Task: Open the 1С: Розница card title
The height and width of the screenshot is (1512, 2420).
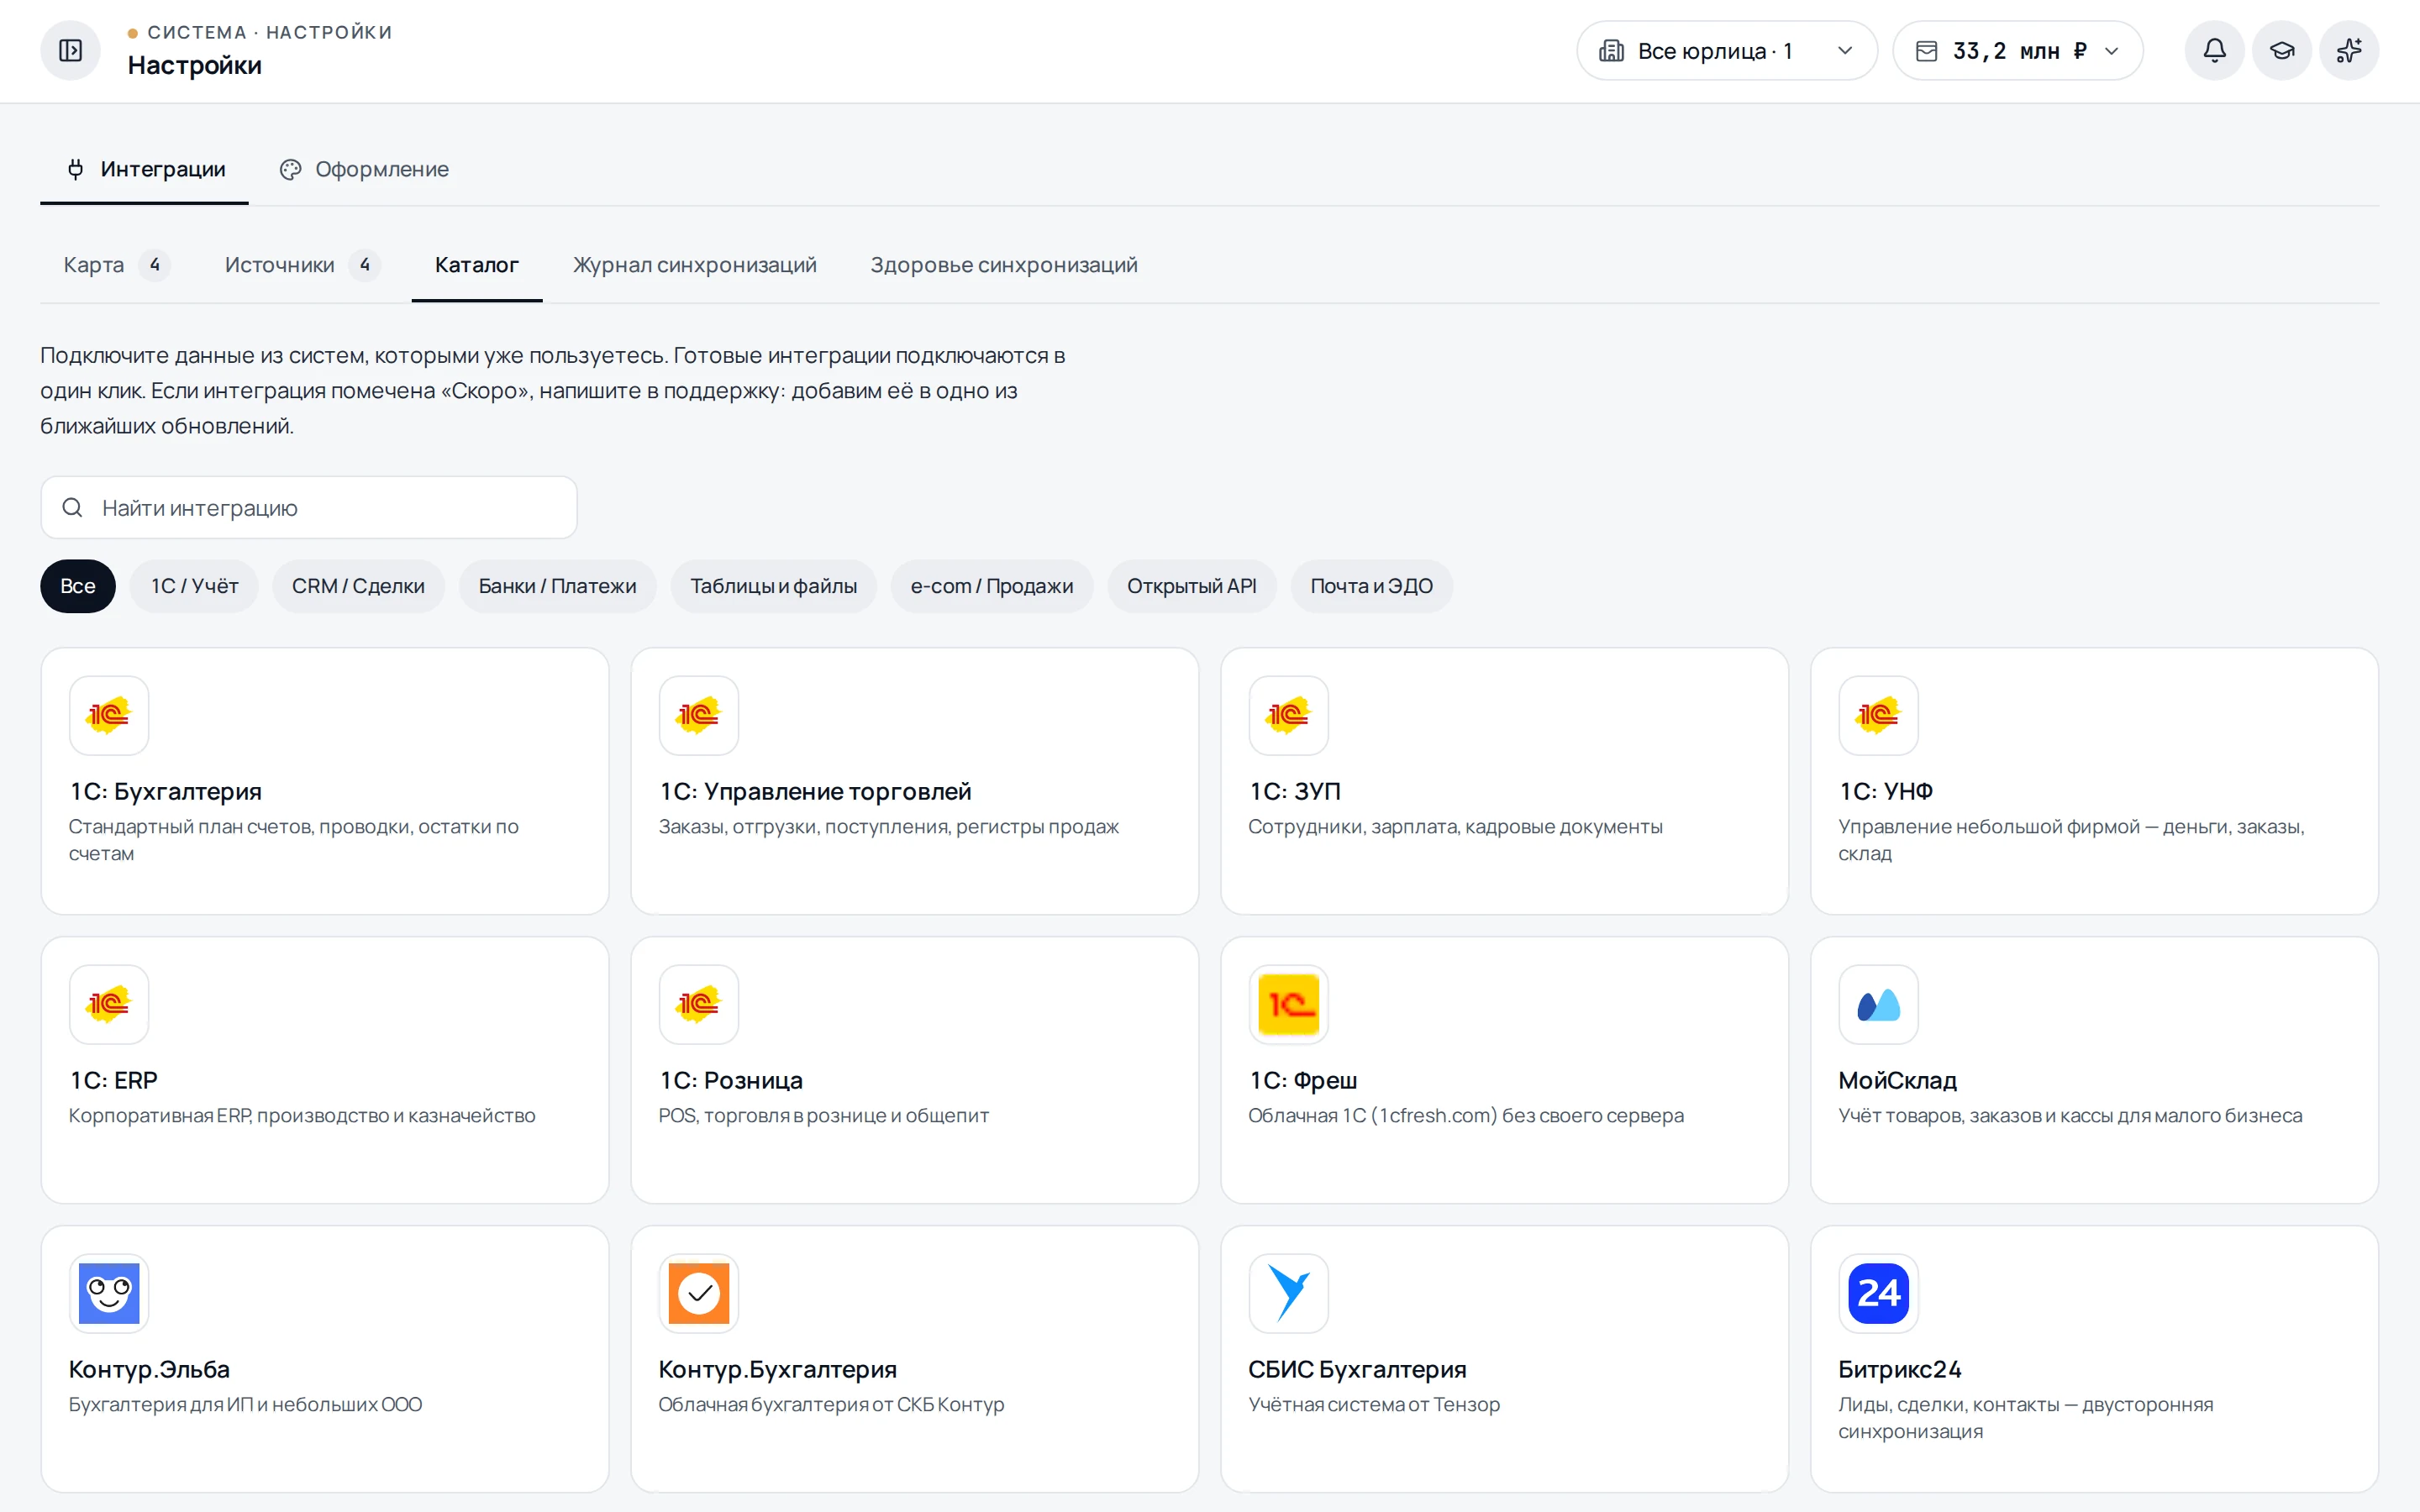Action: coord(731,1081)
